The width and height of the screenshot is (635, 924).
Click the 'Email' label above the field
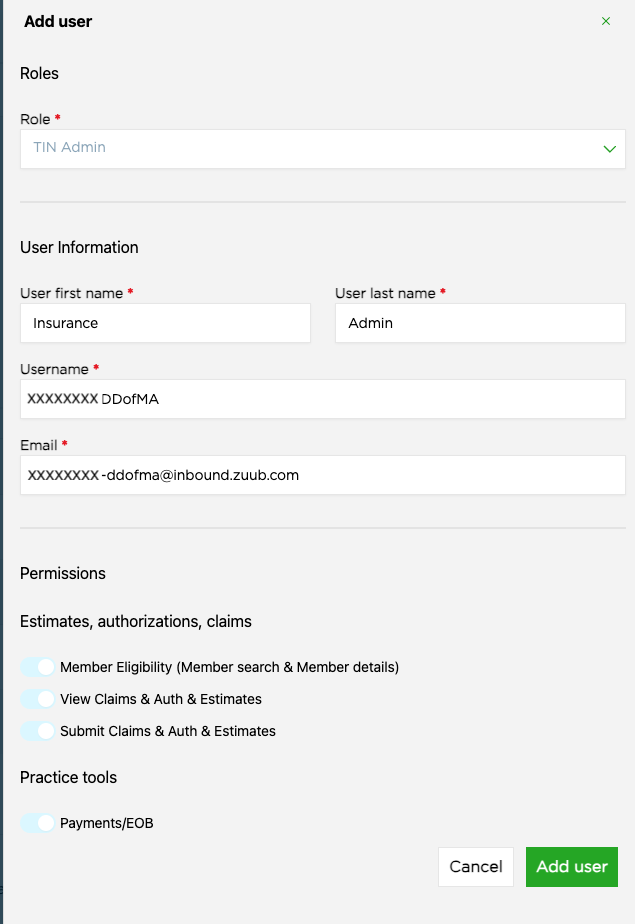pyautogui.click(x=38, y=445)
